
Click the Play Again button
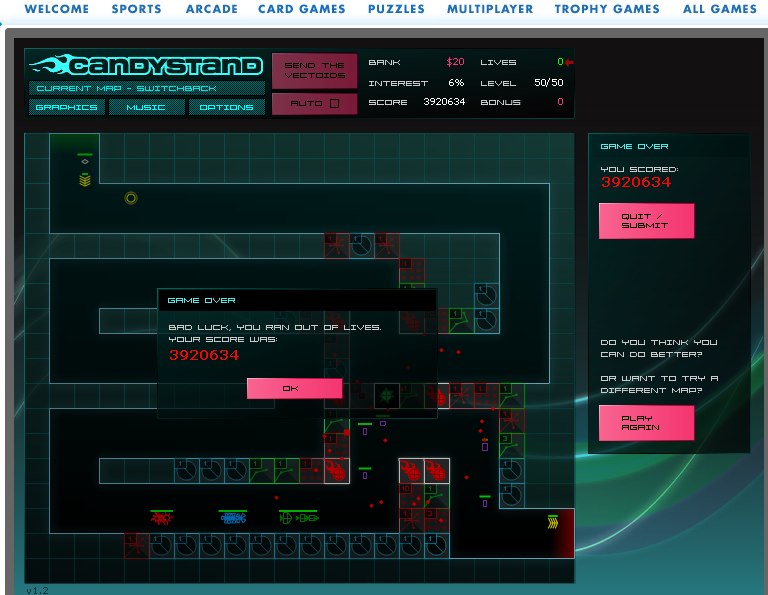[x=646, y=423]
